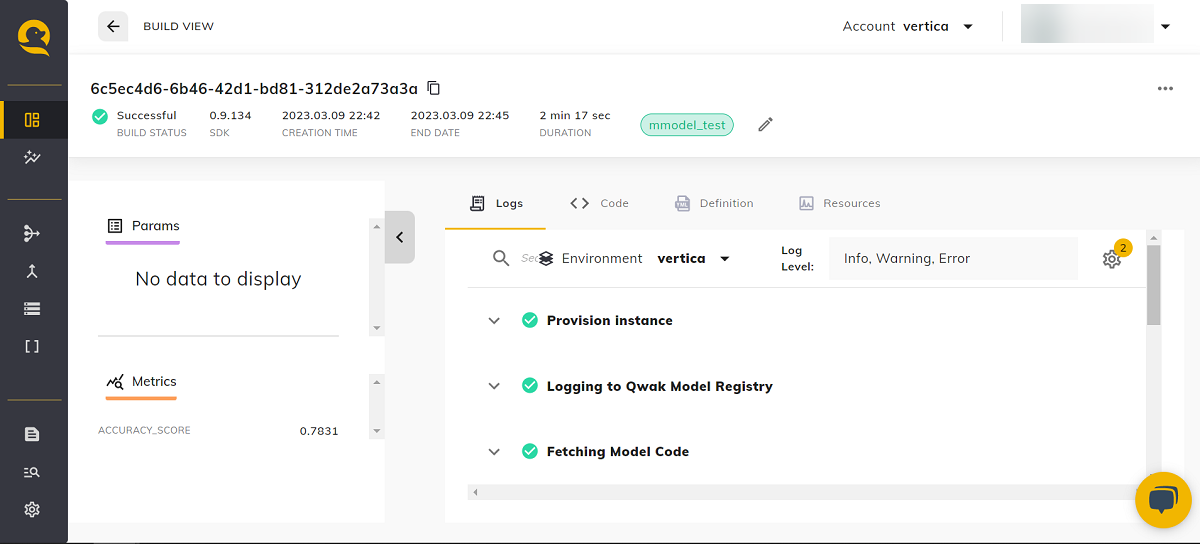
Task: Click the Metrics section header
Action: point(141,382)
